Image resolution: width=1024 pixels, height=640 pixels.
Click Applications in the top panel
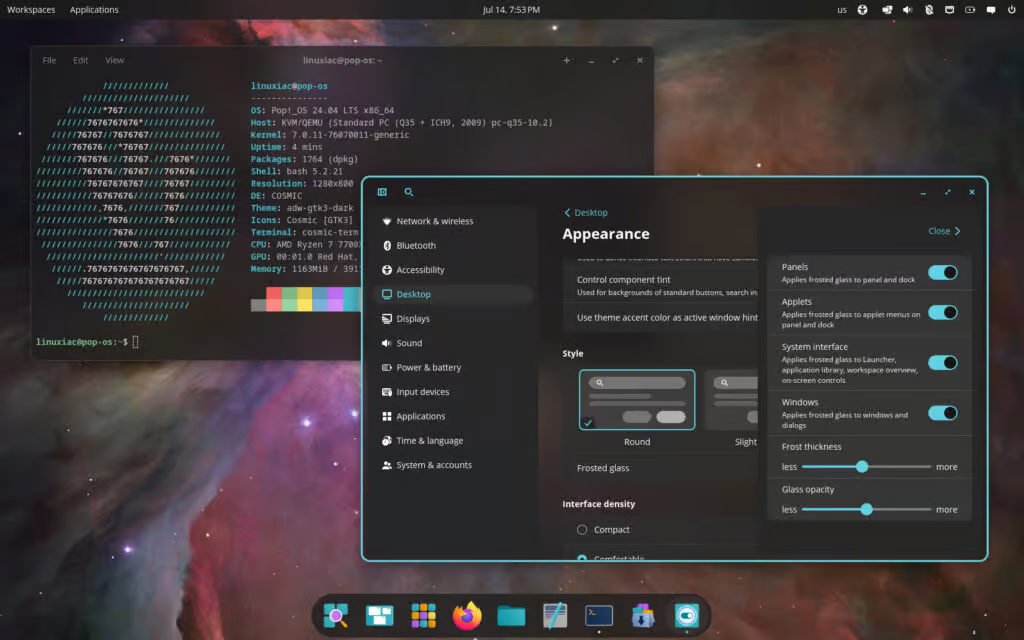point(94,10)
